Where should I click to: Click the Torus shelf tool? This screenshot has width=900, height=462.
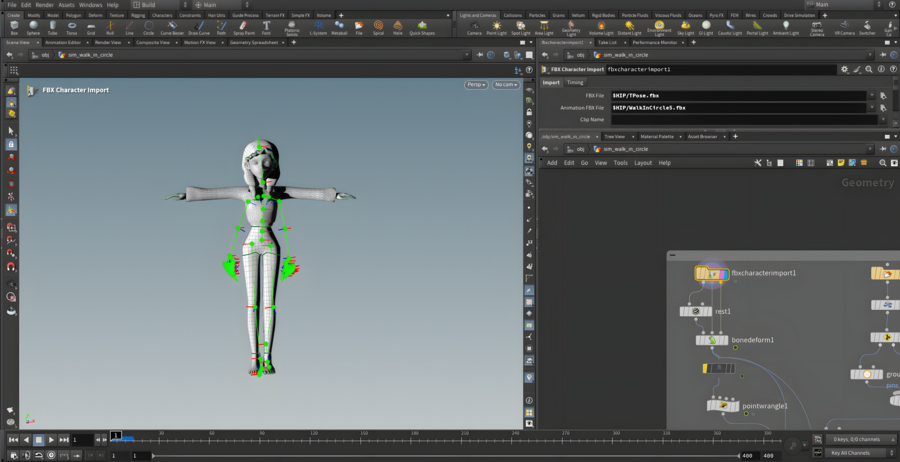[x=71, y=28]
